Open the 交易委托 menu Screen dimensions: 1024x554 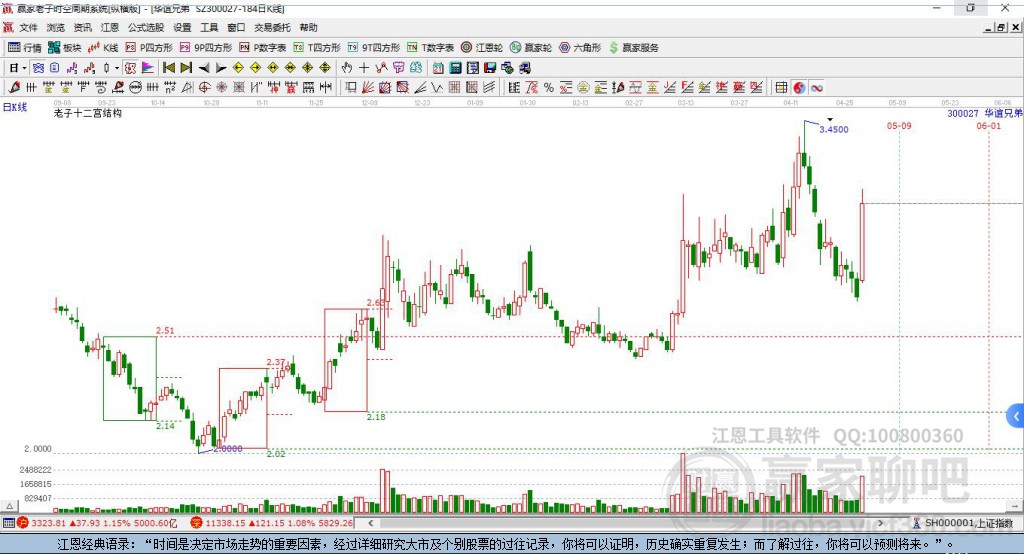272,27
